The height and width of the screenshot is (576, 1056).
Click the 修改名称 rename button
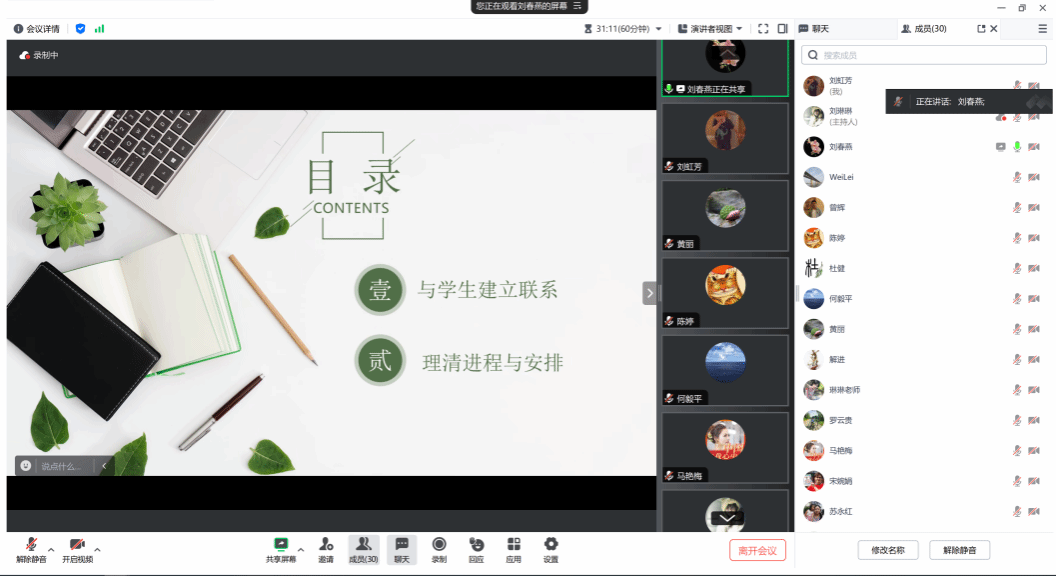pos(888,550)
